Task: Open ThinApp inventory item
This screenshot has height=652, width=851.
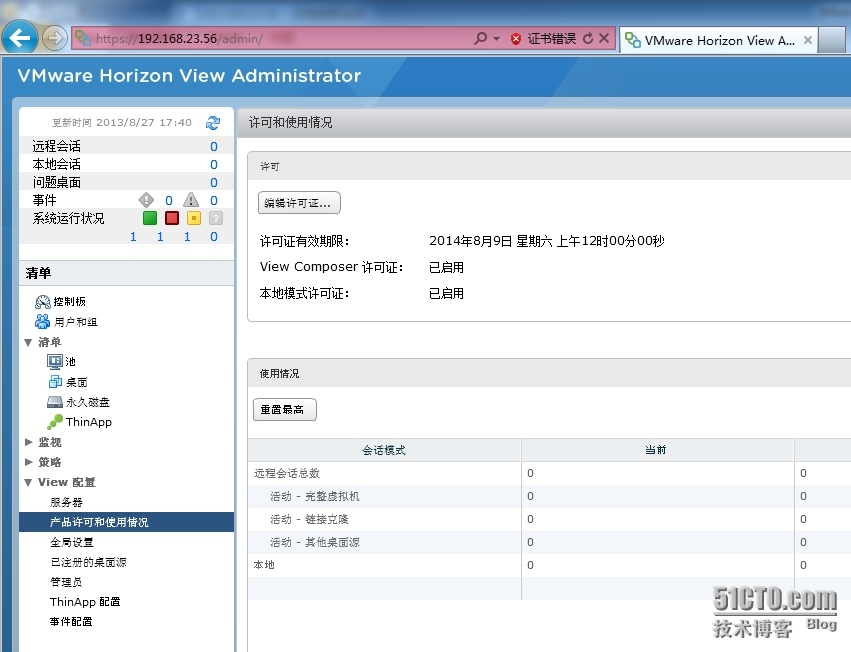Action: click(88, 422)
